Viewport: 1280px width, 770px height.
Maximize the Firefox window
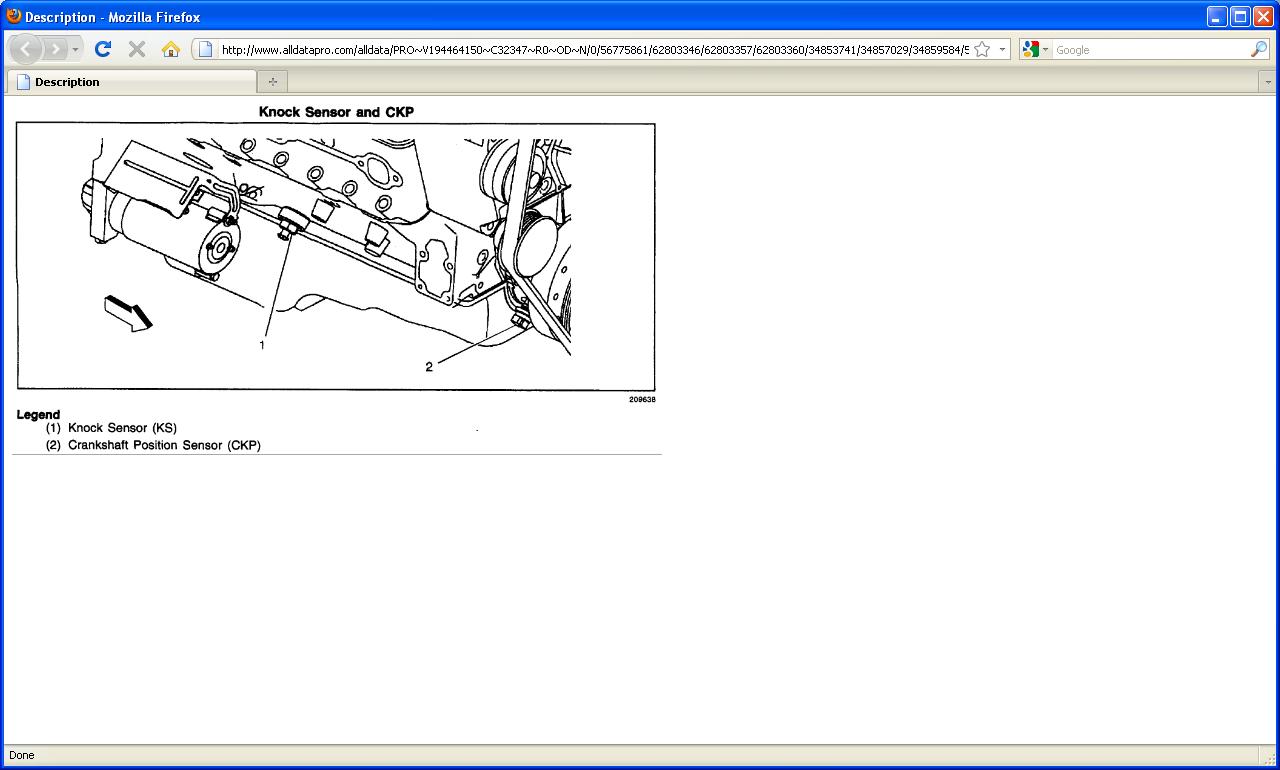tap(1240, 16)
